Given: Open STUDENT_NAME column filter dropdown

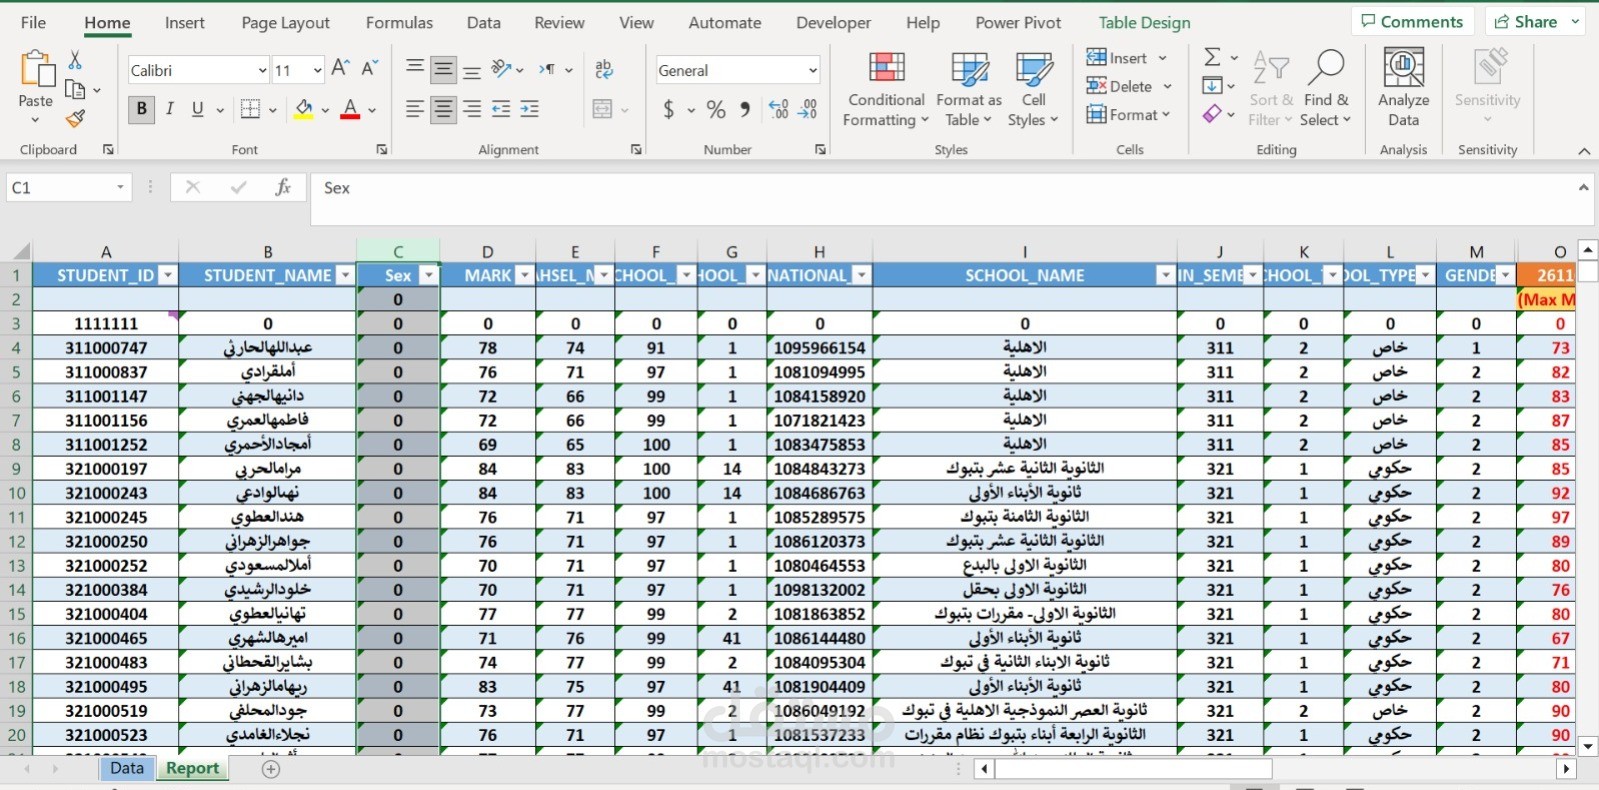Looking at the screenshot, I should click(x=345, y=275).
